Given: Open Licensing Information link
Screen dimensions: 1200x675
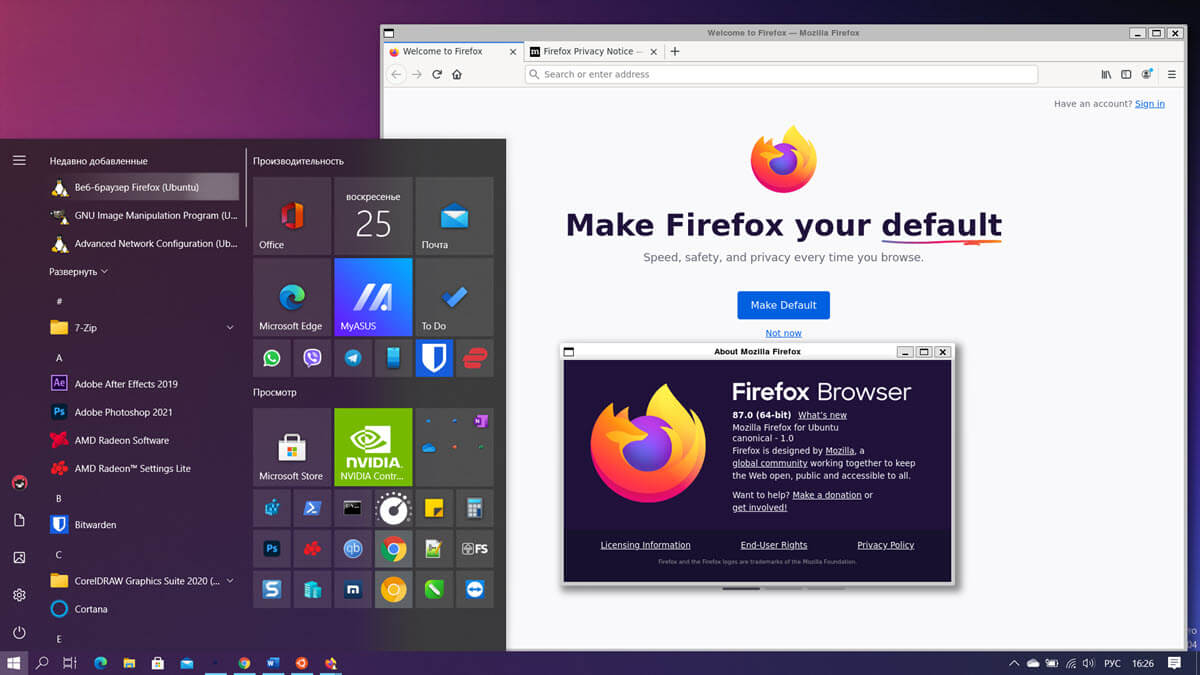Looking at the screenshot, I should coord(645,545).
